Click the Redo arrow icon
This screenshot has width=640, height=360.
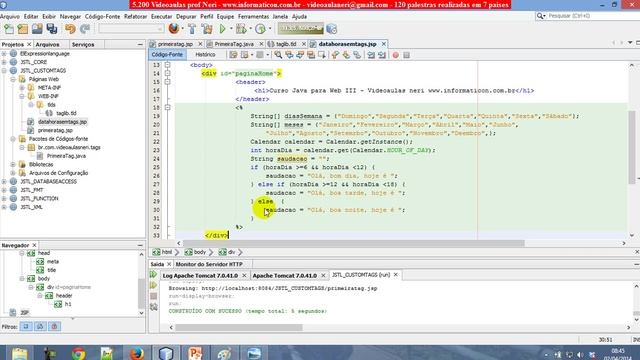(85, 29)
